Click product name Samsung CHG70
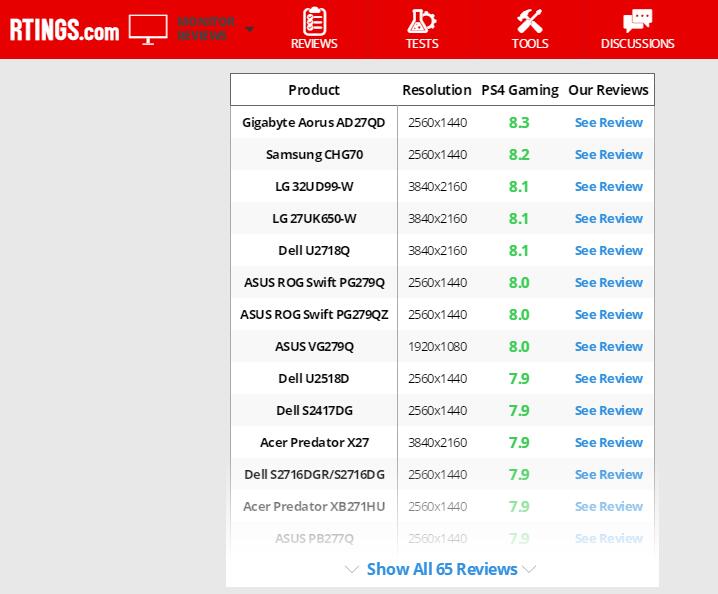The height and width of the screenshot is (594, 718). coord(314,155)
